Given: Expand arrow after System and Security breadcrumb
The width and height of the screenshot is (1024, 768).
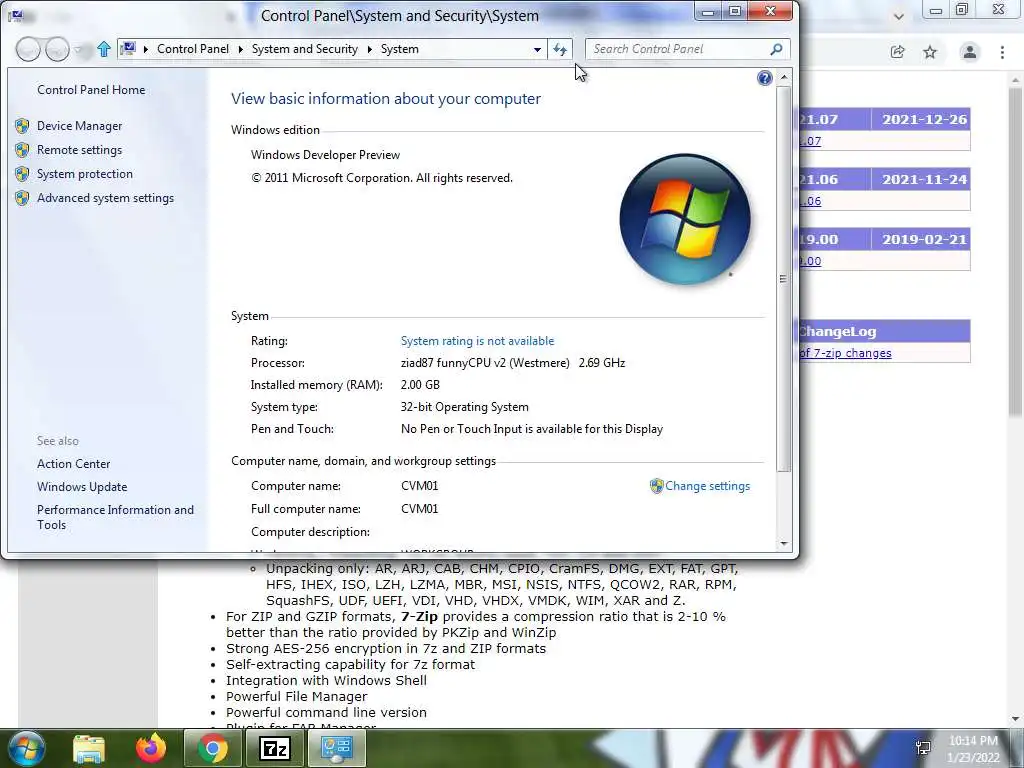Looking at the screenshot, I should (x=369, y=49).
